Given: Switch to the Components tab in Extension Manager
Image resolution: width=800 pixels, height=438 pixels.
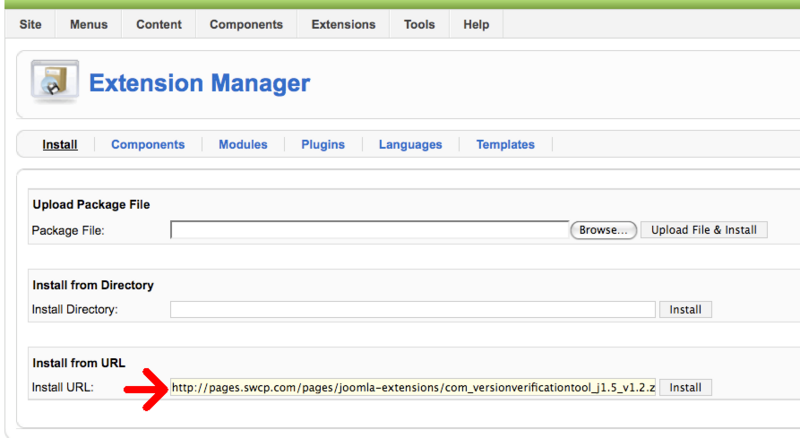Looking at the screenshot, I should (148, 144).
